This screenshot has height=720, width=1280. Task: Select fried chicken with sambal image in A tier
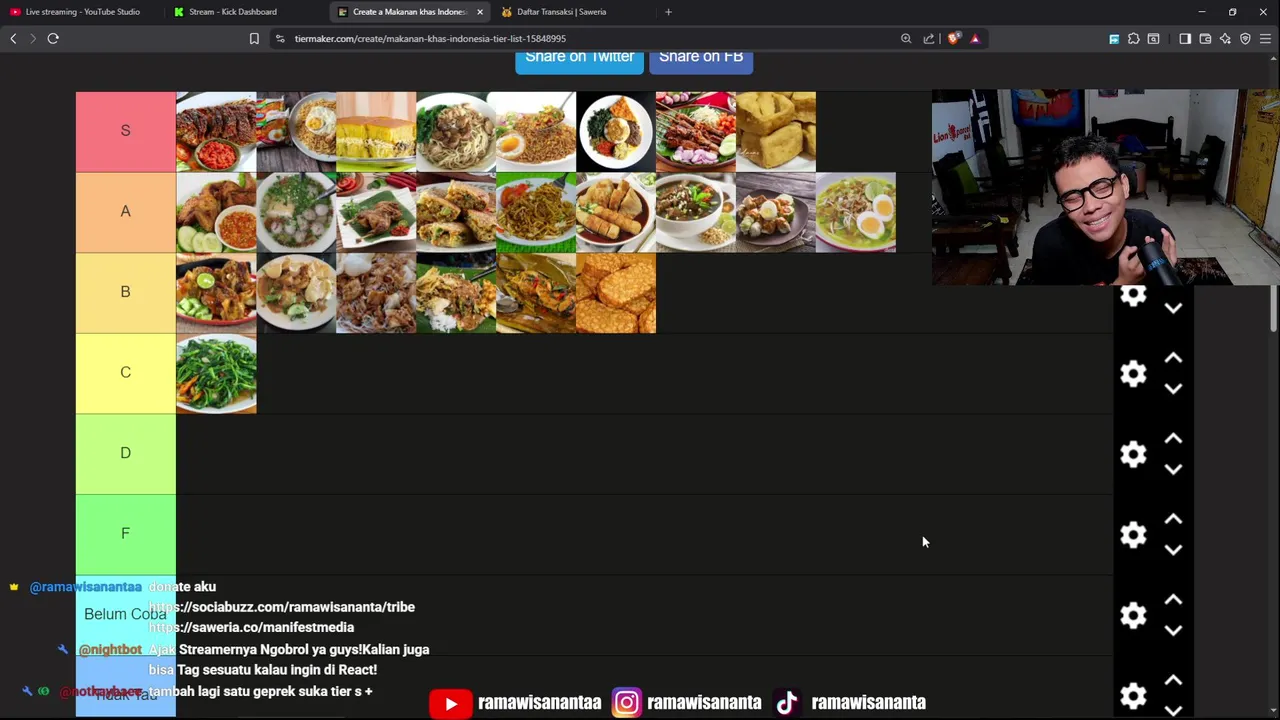click(x=216, y=212)
